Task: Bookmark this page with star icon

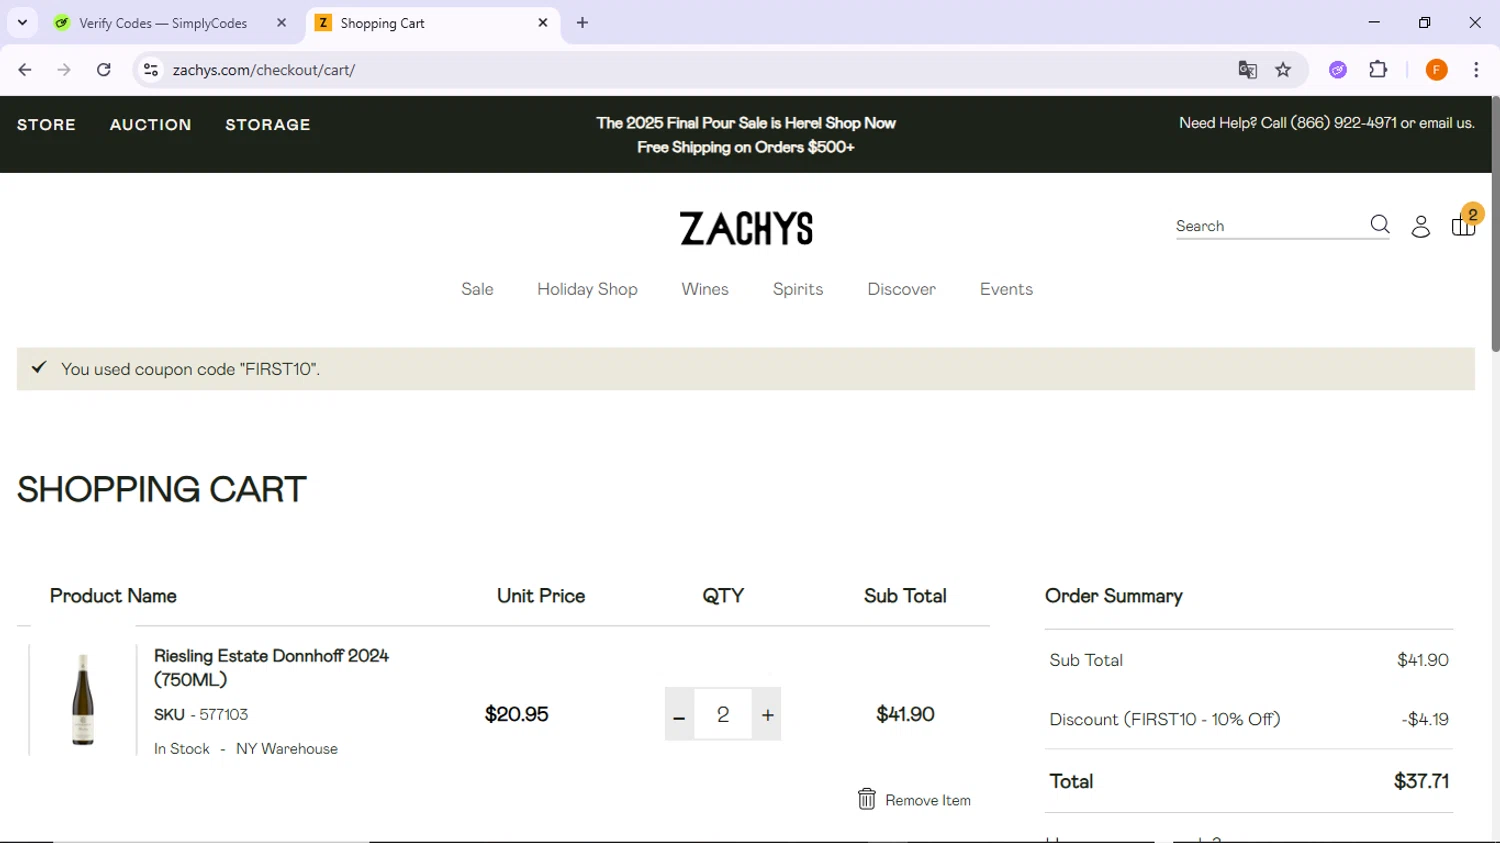Action: point(1284,70)
